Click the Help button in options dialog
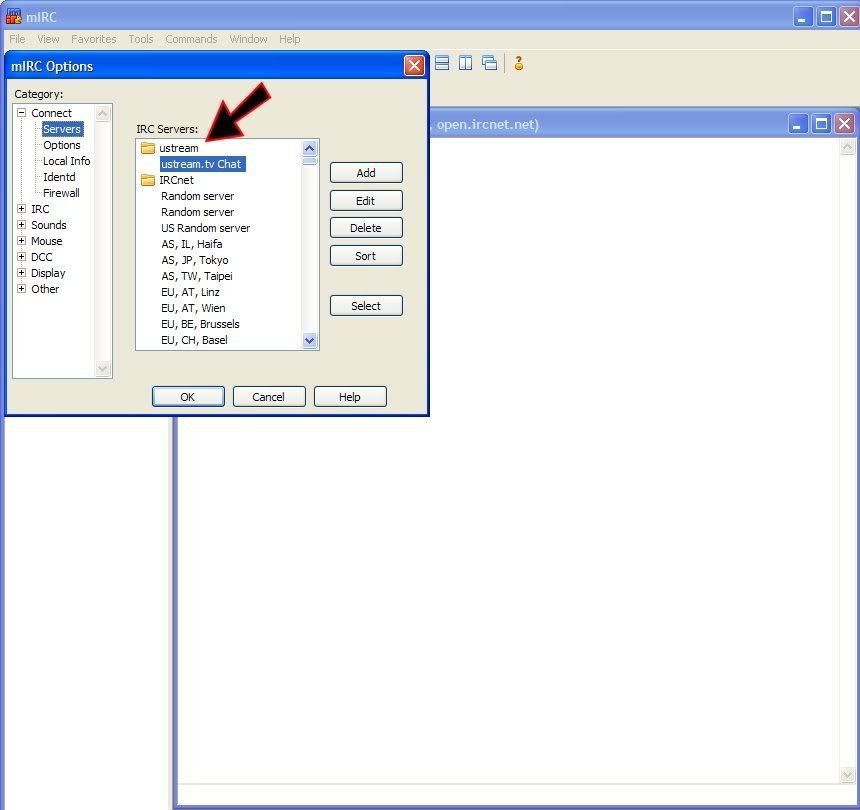 tap(350, 396)
